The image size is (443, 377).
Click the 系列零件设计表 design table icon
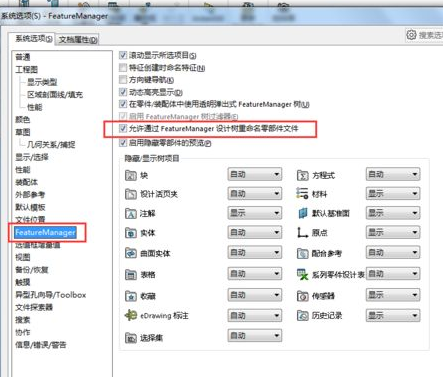302,274
